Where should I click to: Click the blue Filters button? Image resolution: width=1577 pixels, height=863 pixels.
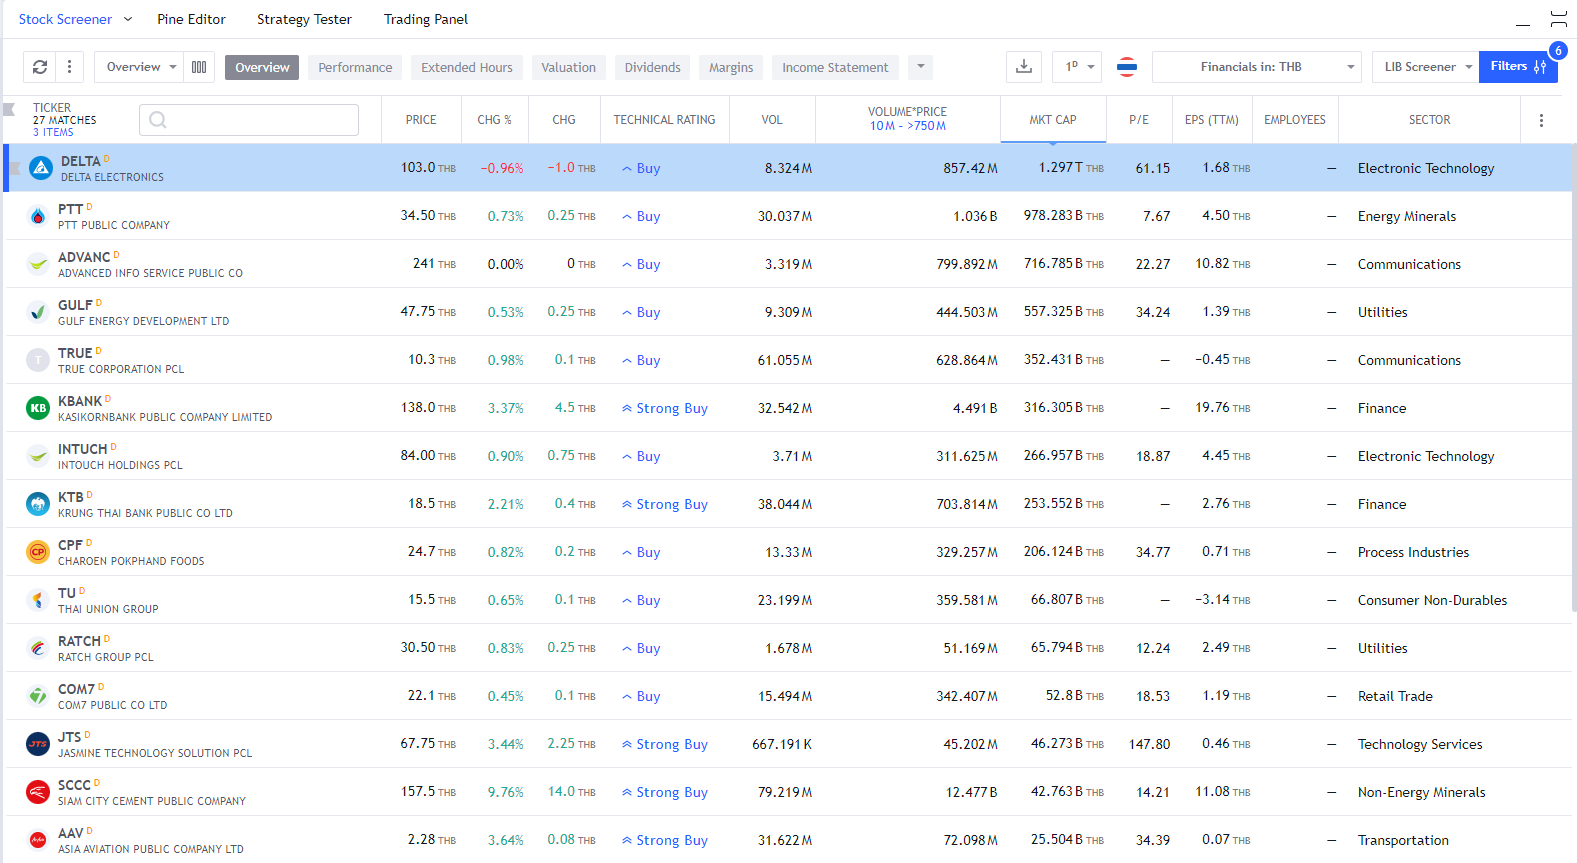(x=1518, y=67)
